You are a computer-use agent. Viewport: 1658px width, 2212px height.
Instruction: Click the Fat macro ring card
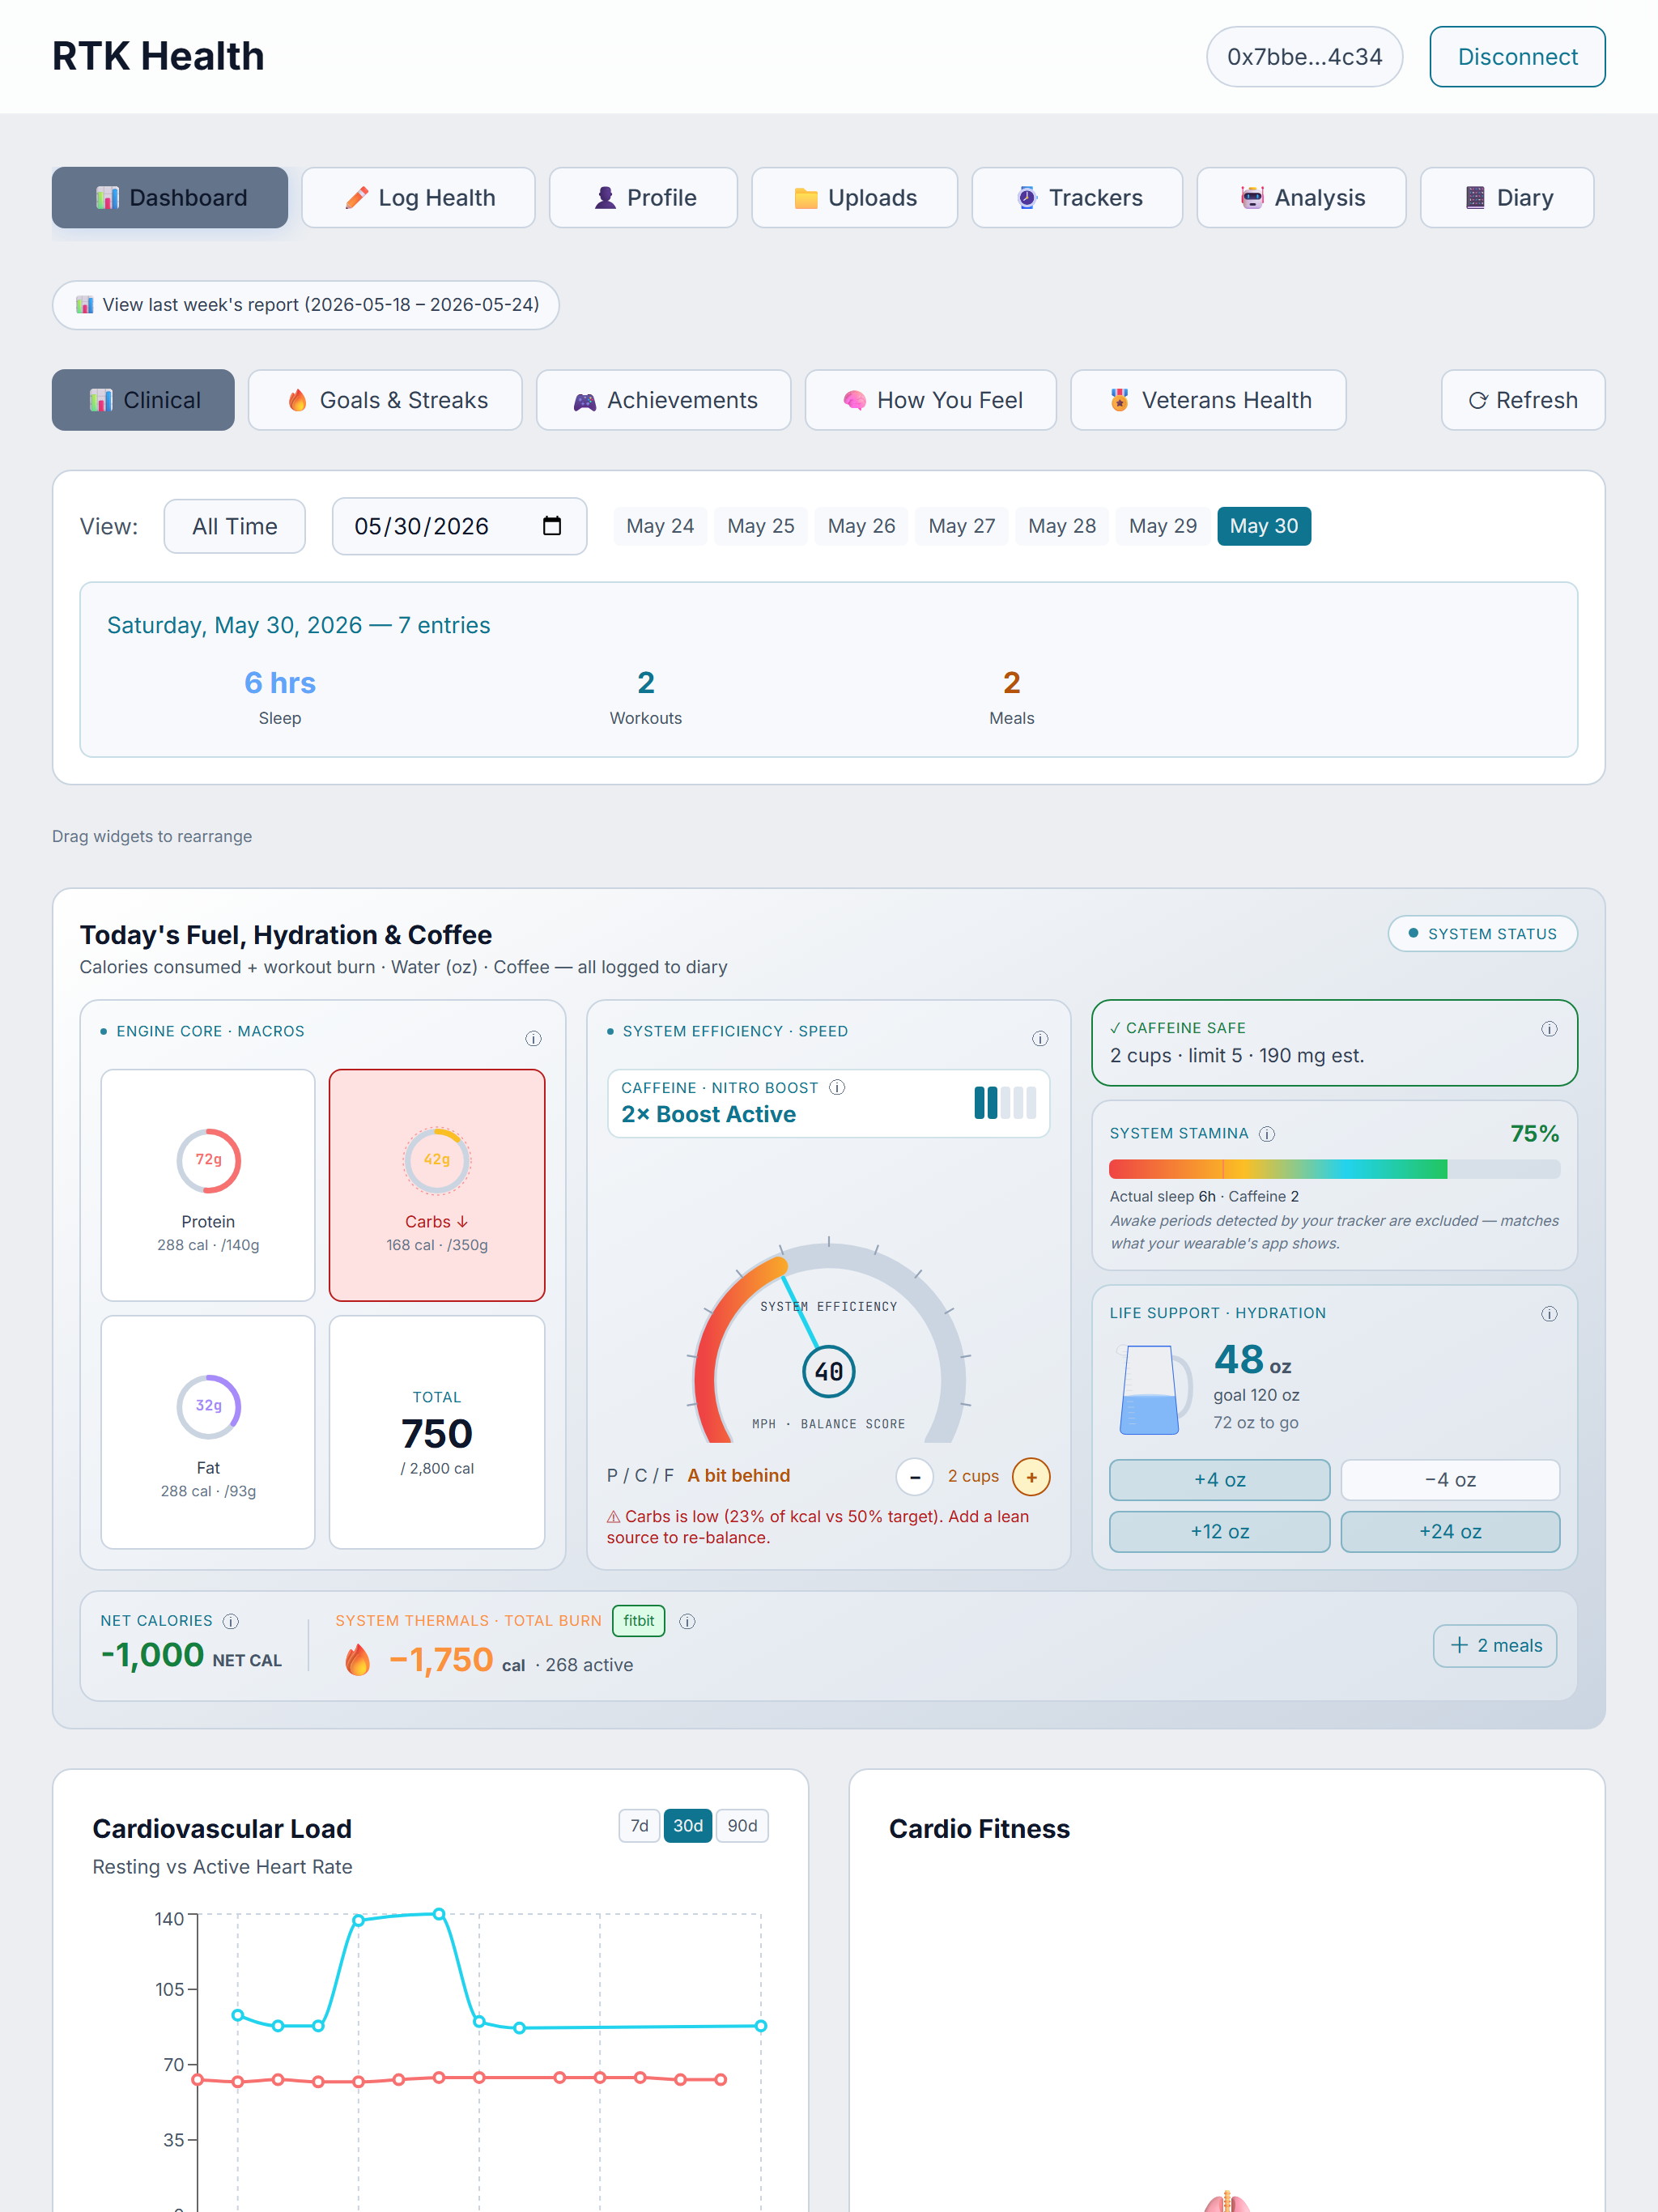[208, 1431]
